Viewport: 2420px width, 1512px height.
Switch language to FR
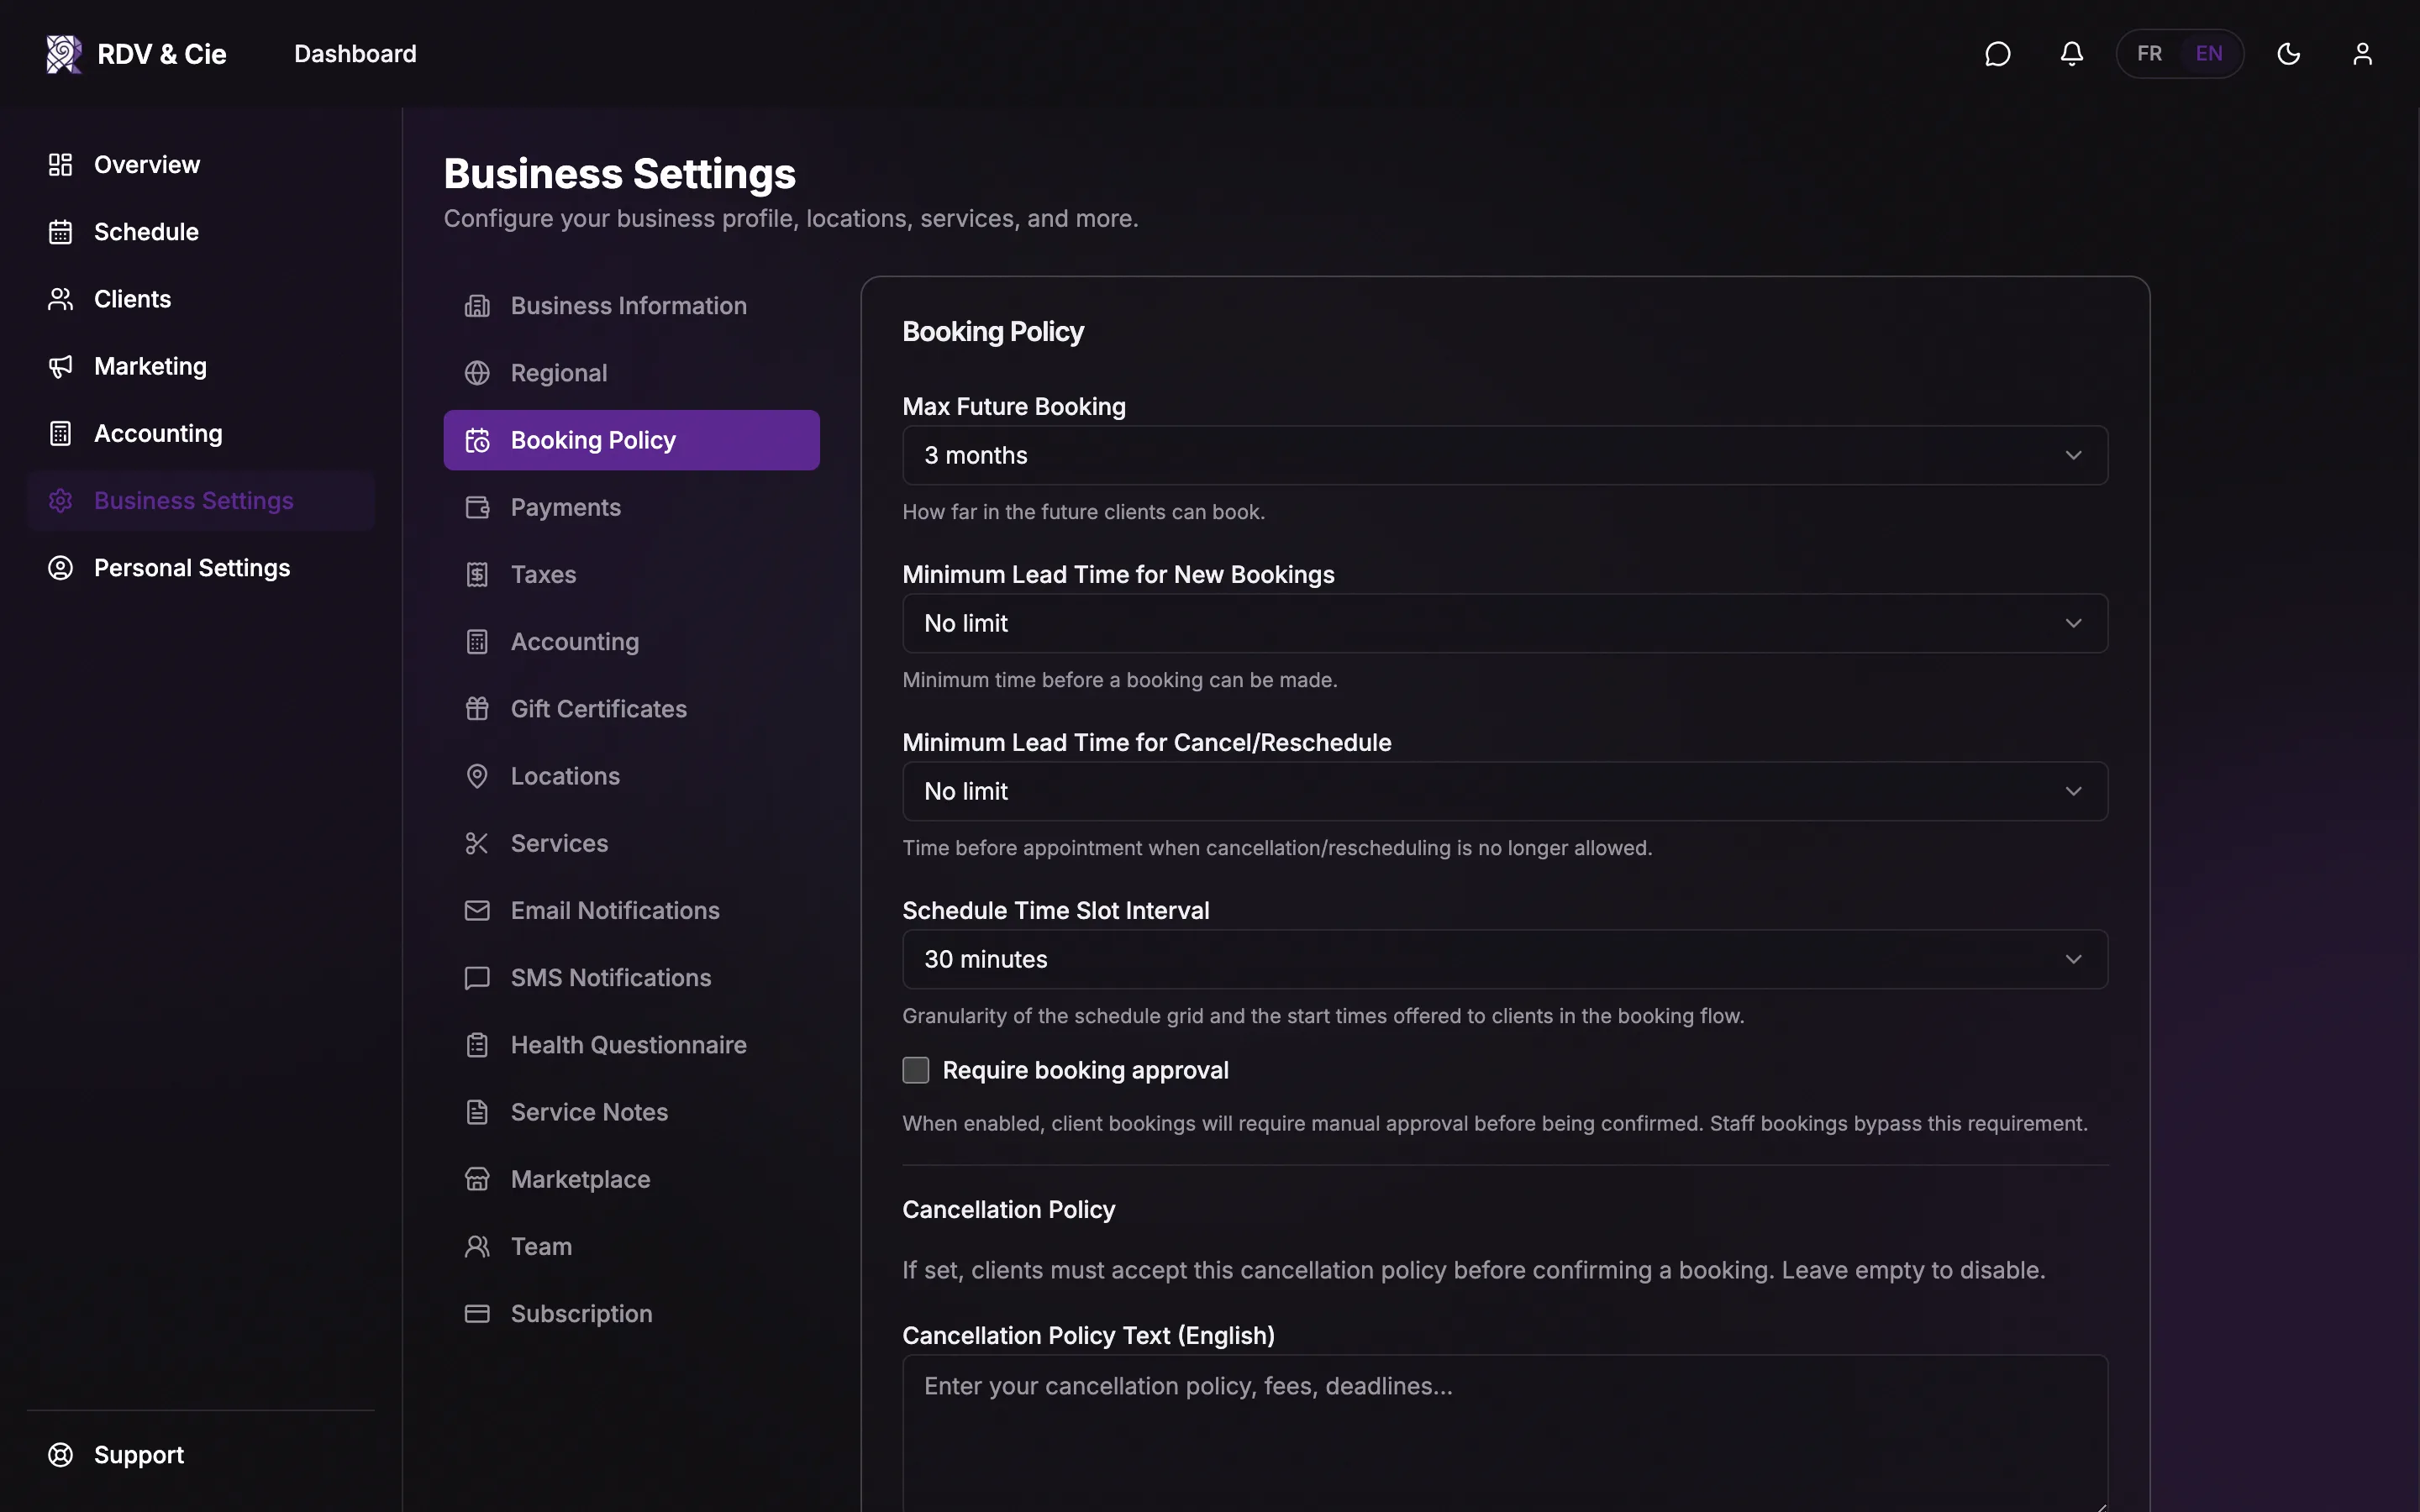click(2149, 54)
